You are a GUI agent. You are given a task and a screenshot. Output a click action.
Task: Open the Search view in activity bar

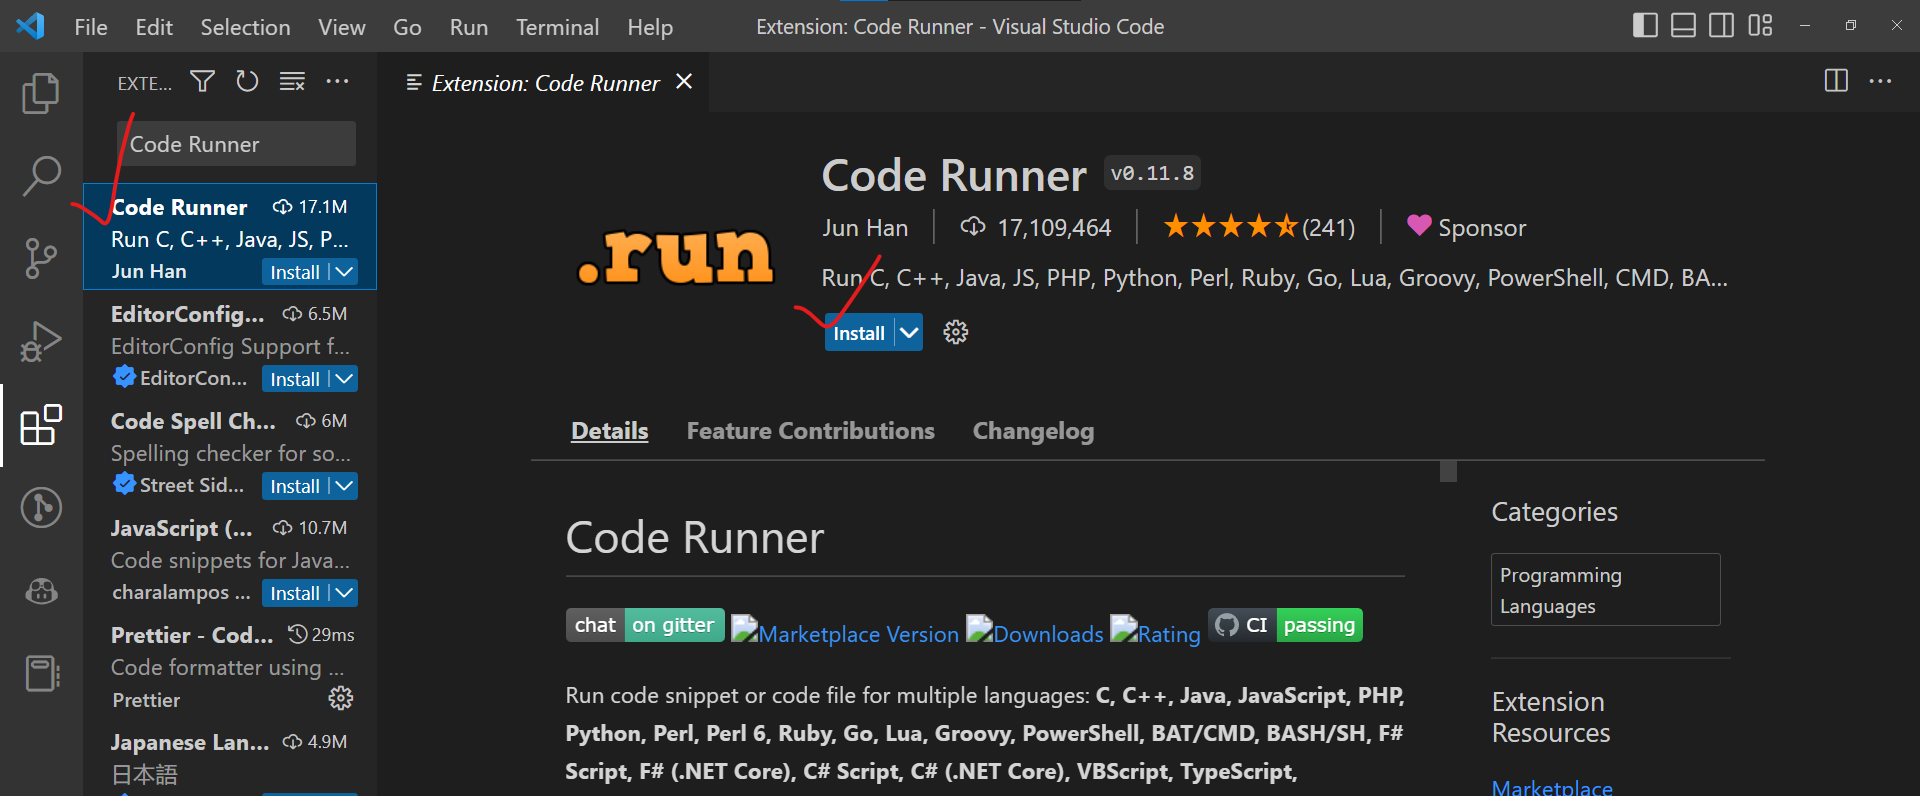coord(41,176)
